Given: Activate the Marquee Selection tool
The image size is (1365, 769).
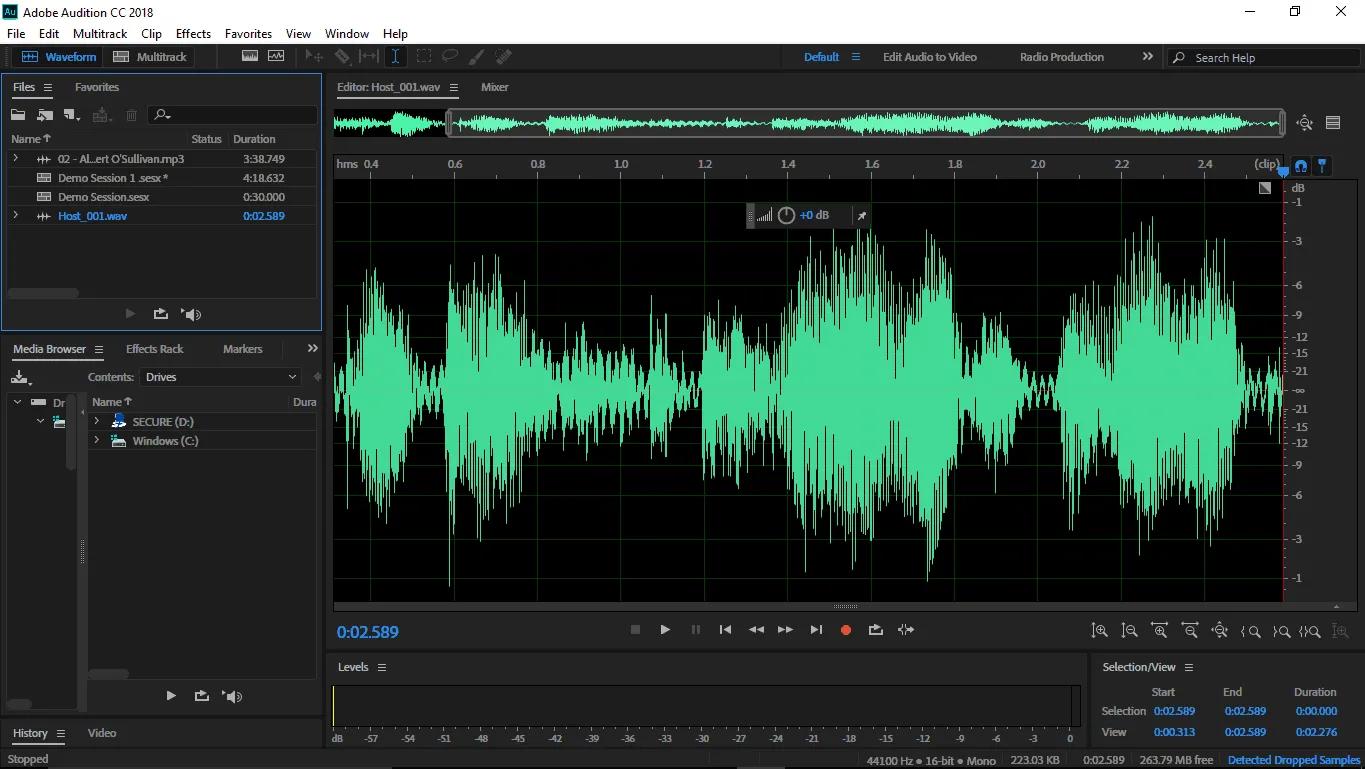Looking at the screenshot, I should click(423, 56).
